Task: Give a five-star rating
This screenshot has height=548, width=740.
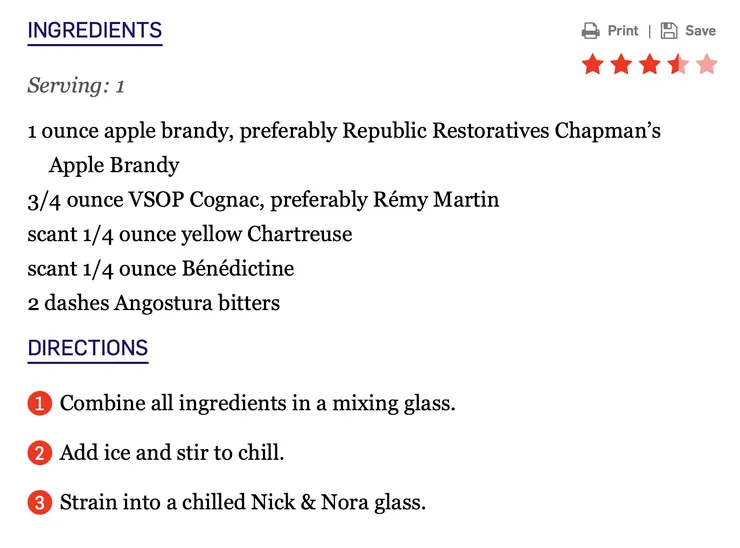Action: click(706, 65)
